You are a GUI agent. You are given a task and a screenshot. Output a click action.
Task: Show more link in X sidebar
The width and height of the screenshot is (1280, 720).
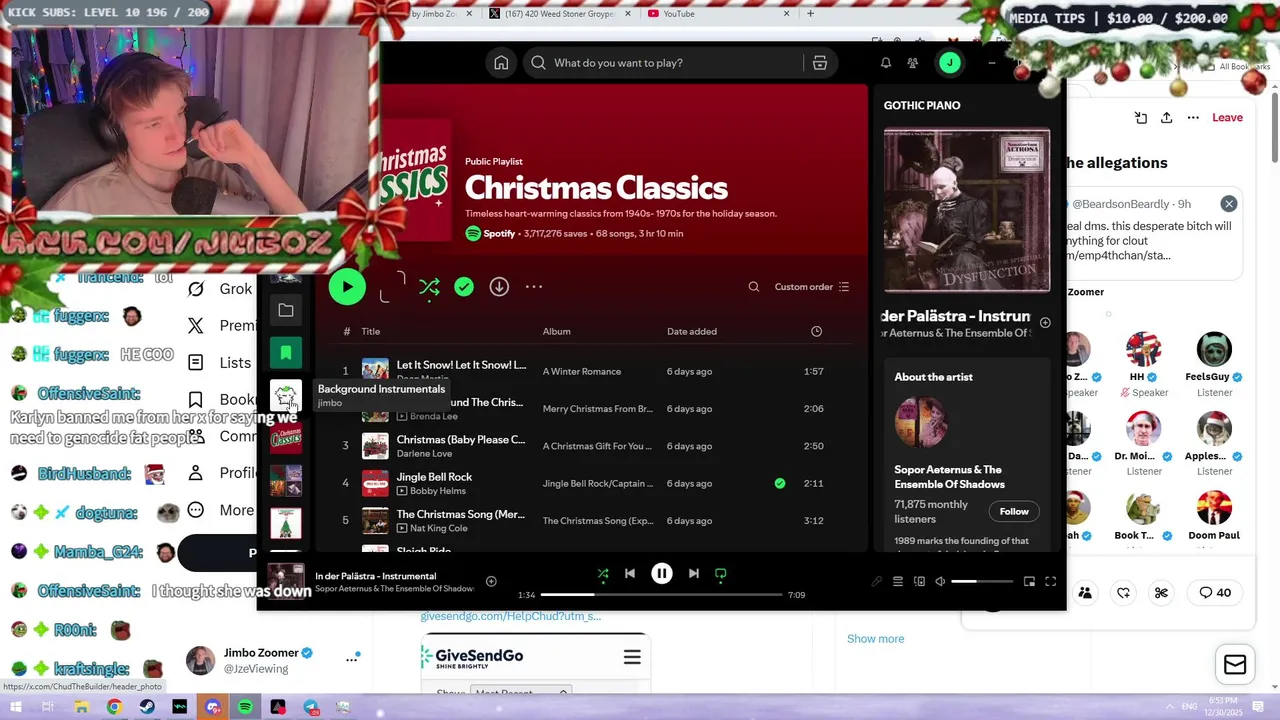pos(875,638)
